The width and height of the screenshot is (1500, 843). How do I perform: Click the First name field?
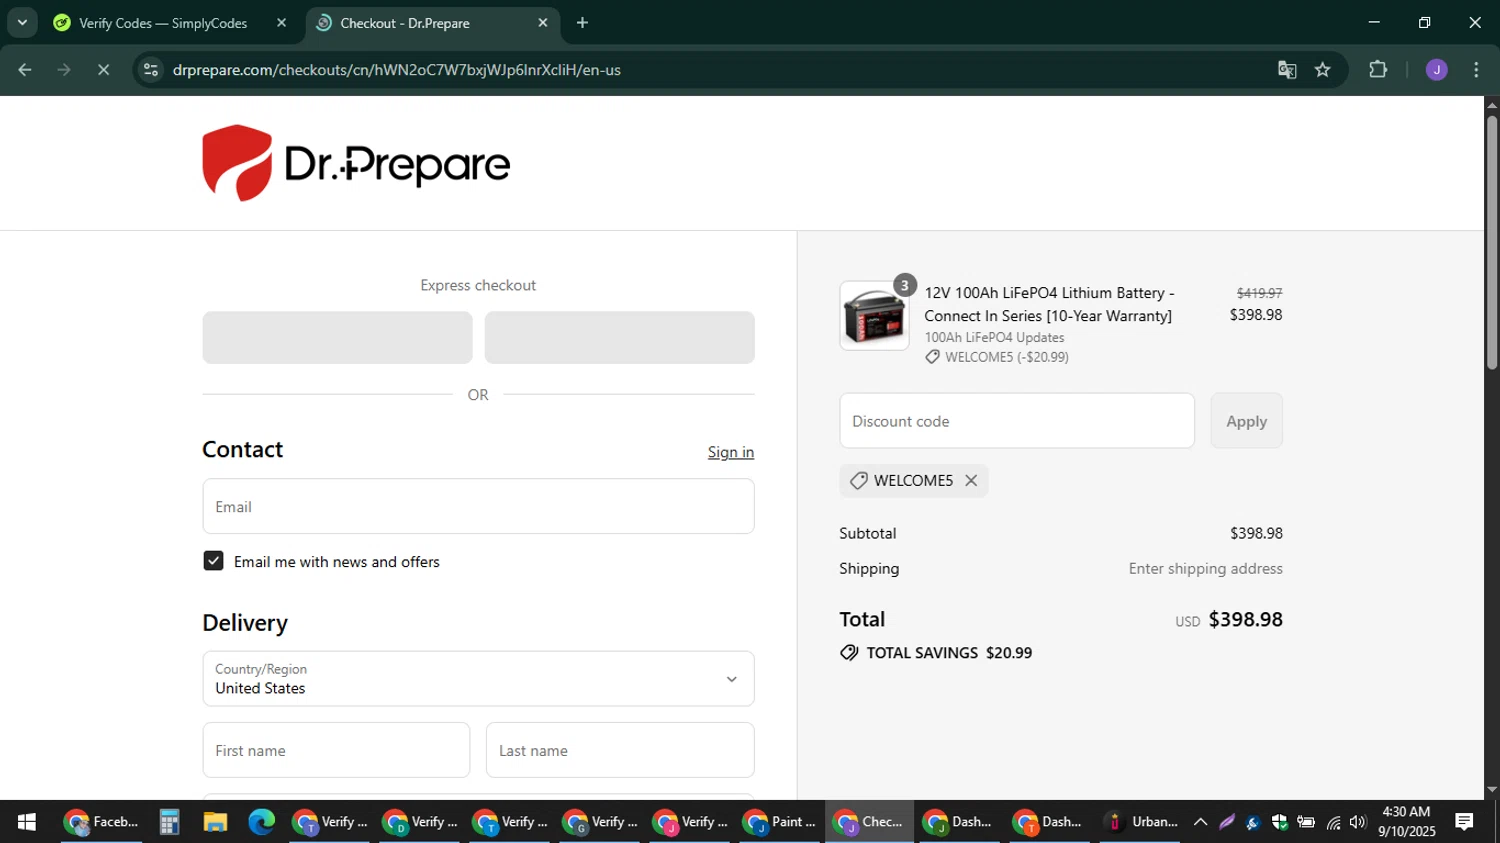[336, 750]
